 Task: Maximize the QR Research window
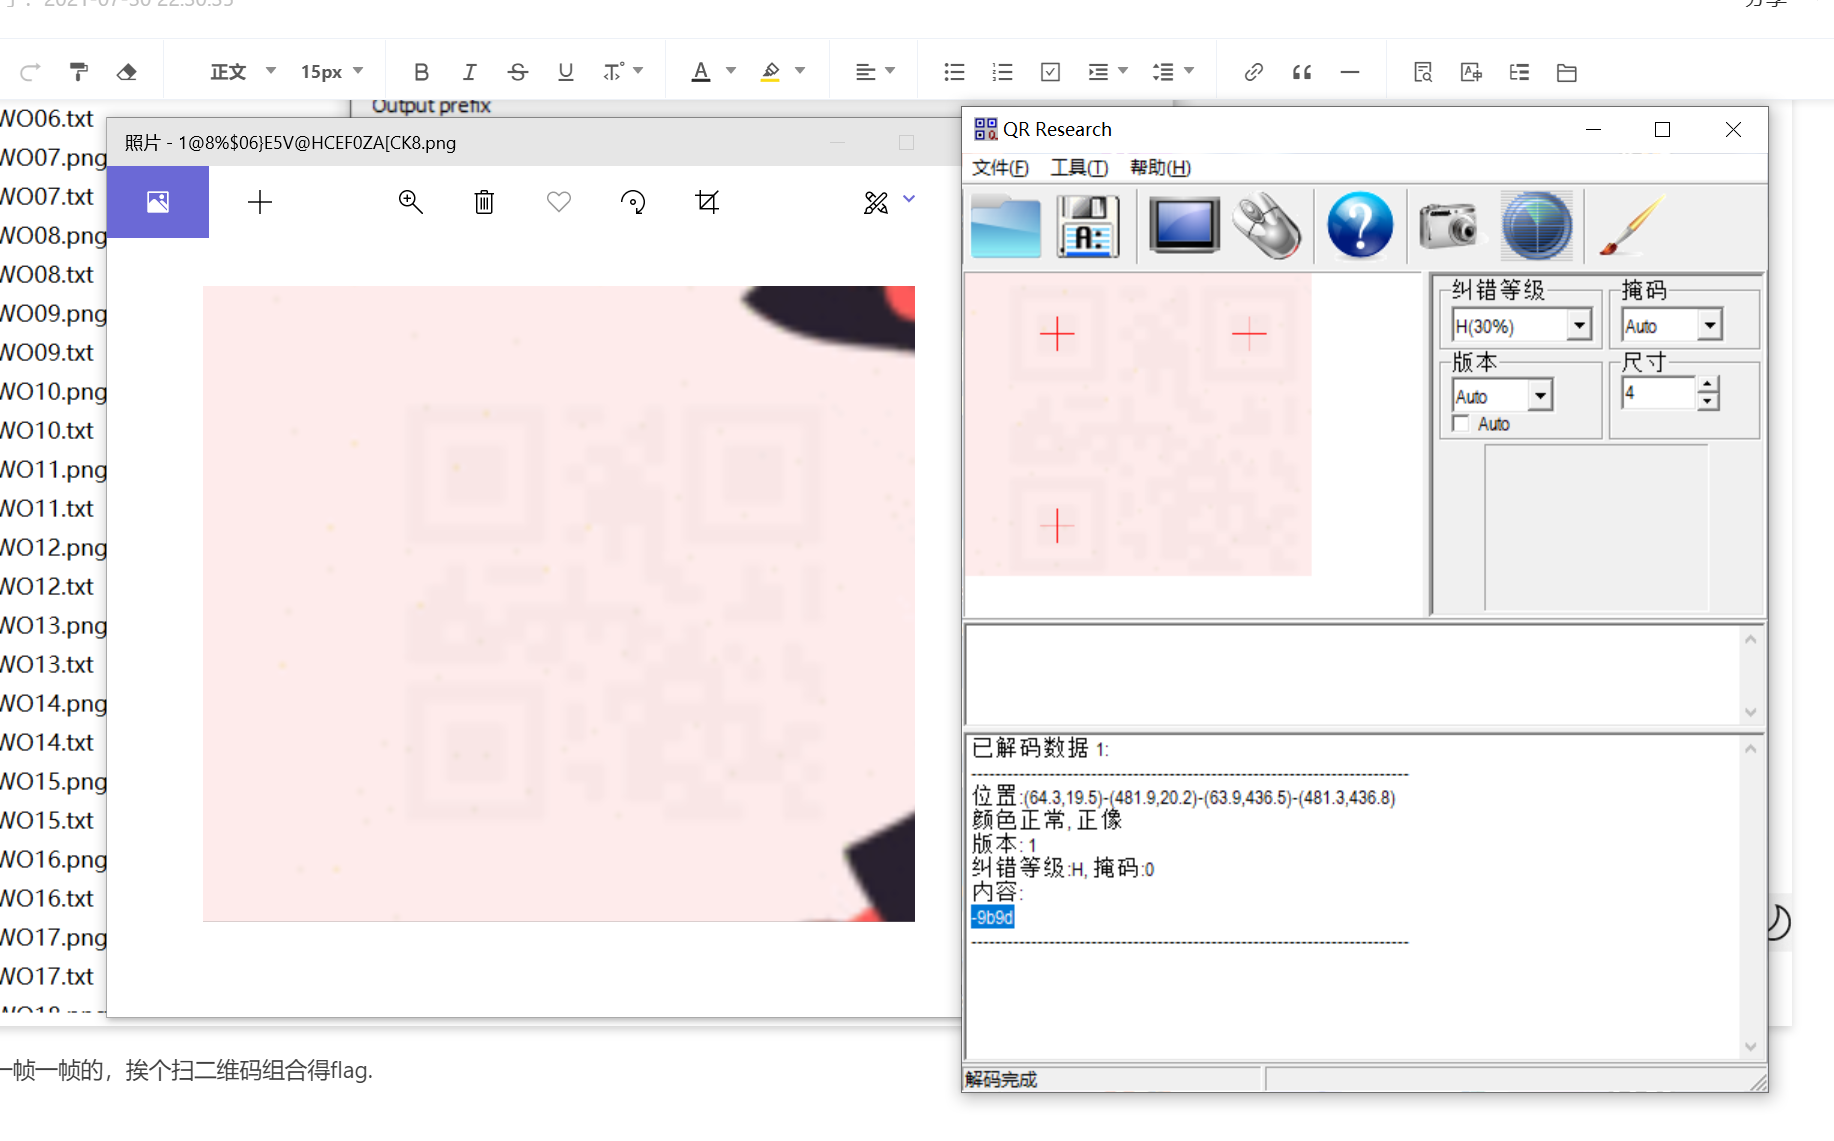coord(1663,130)
